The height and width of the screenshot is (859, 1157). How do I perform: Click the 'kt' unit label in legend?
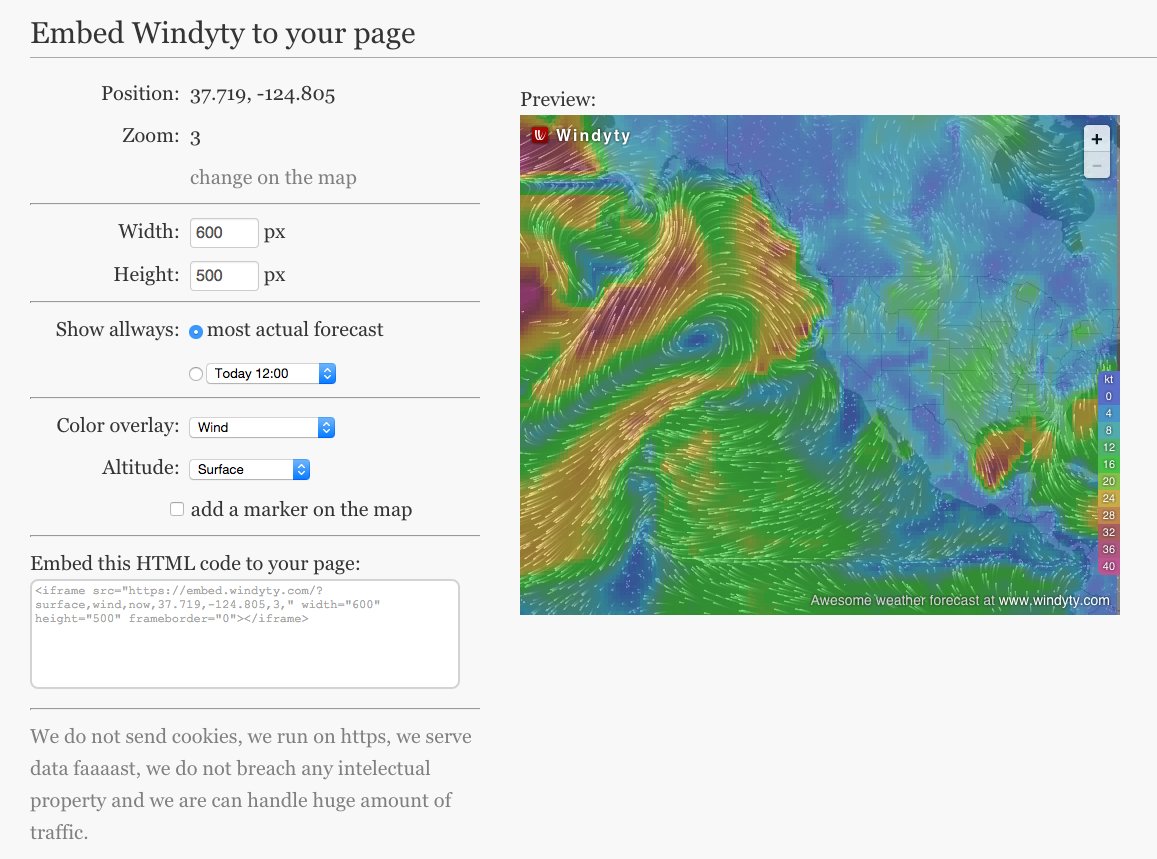(x=1108, y=379)
